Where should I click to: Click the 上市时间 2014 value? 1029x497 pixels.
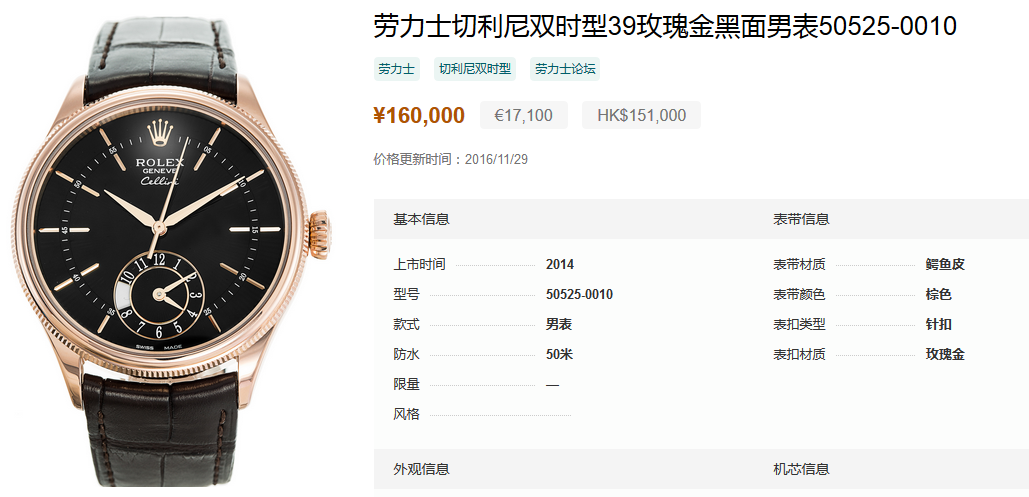click(x=560, y=265)
